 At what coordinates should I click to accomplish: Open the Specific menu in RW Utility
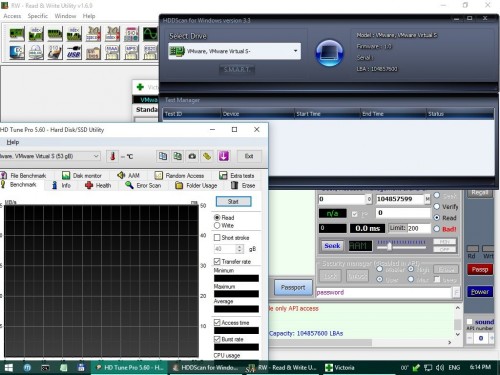[x=37, y=16]
